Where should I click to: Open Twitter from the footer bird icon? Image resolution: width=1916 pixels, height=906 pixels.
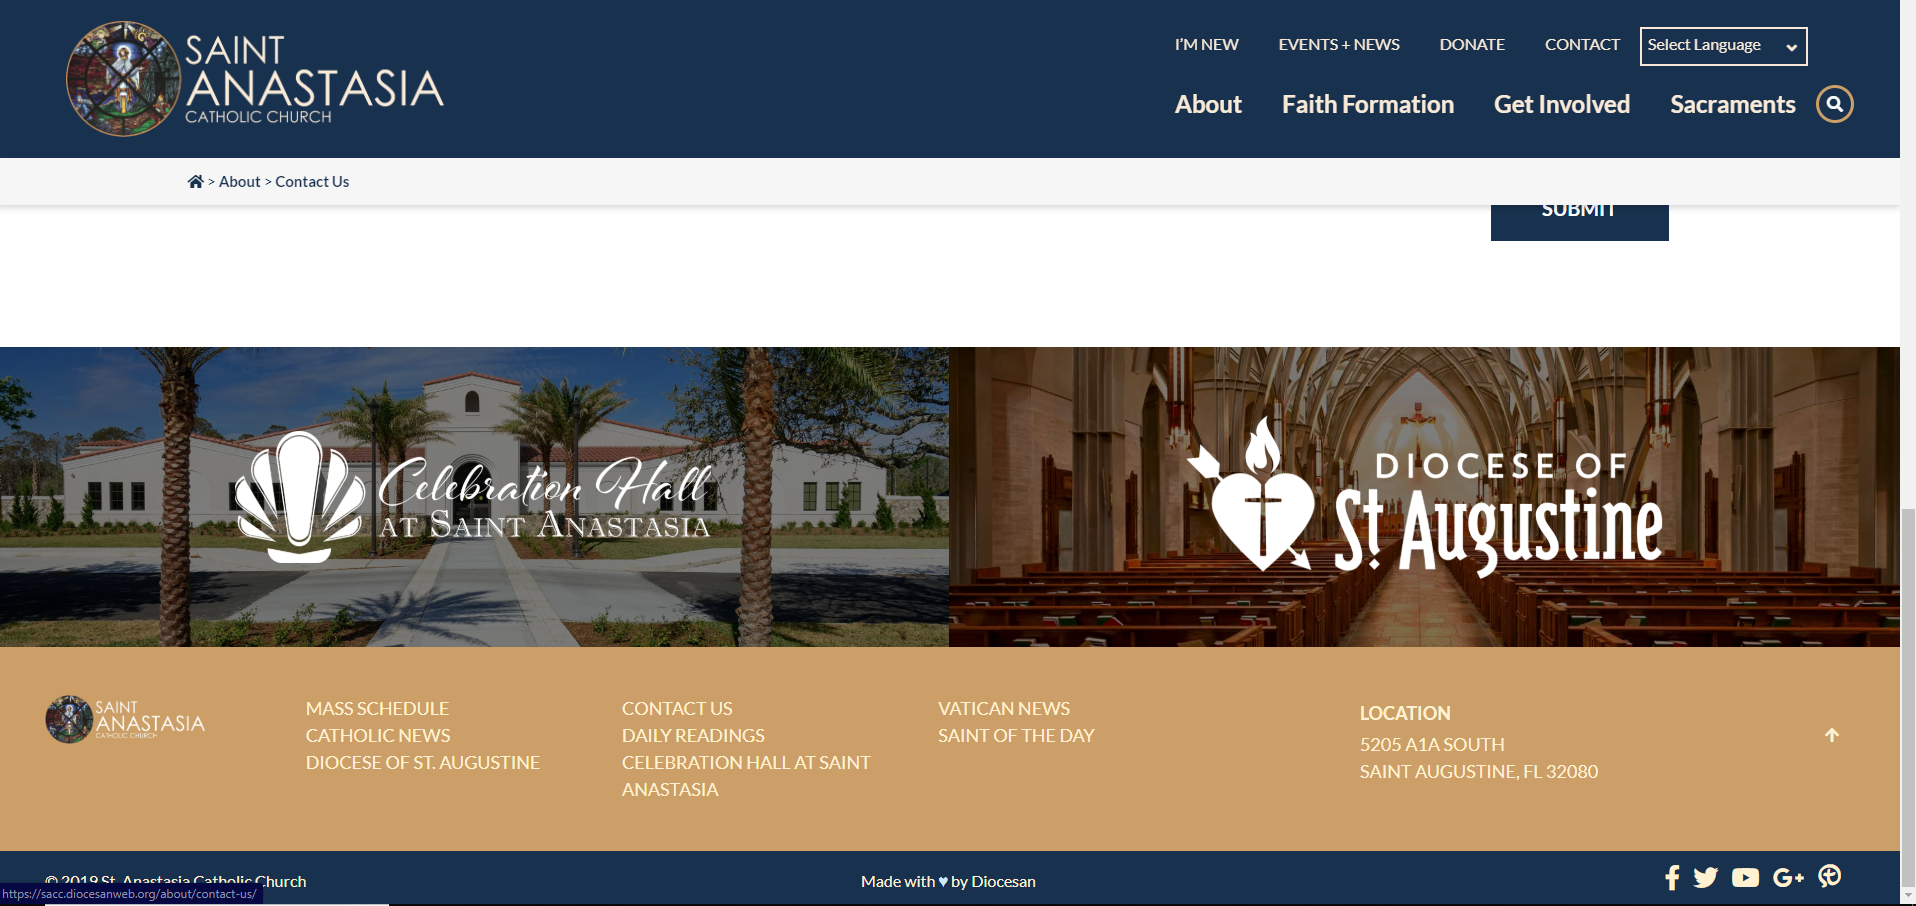point(1706,878)
